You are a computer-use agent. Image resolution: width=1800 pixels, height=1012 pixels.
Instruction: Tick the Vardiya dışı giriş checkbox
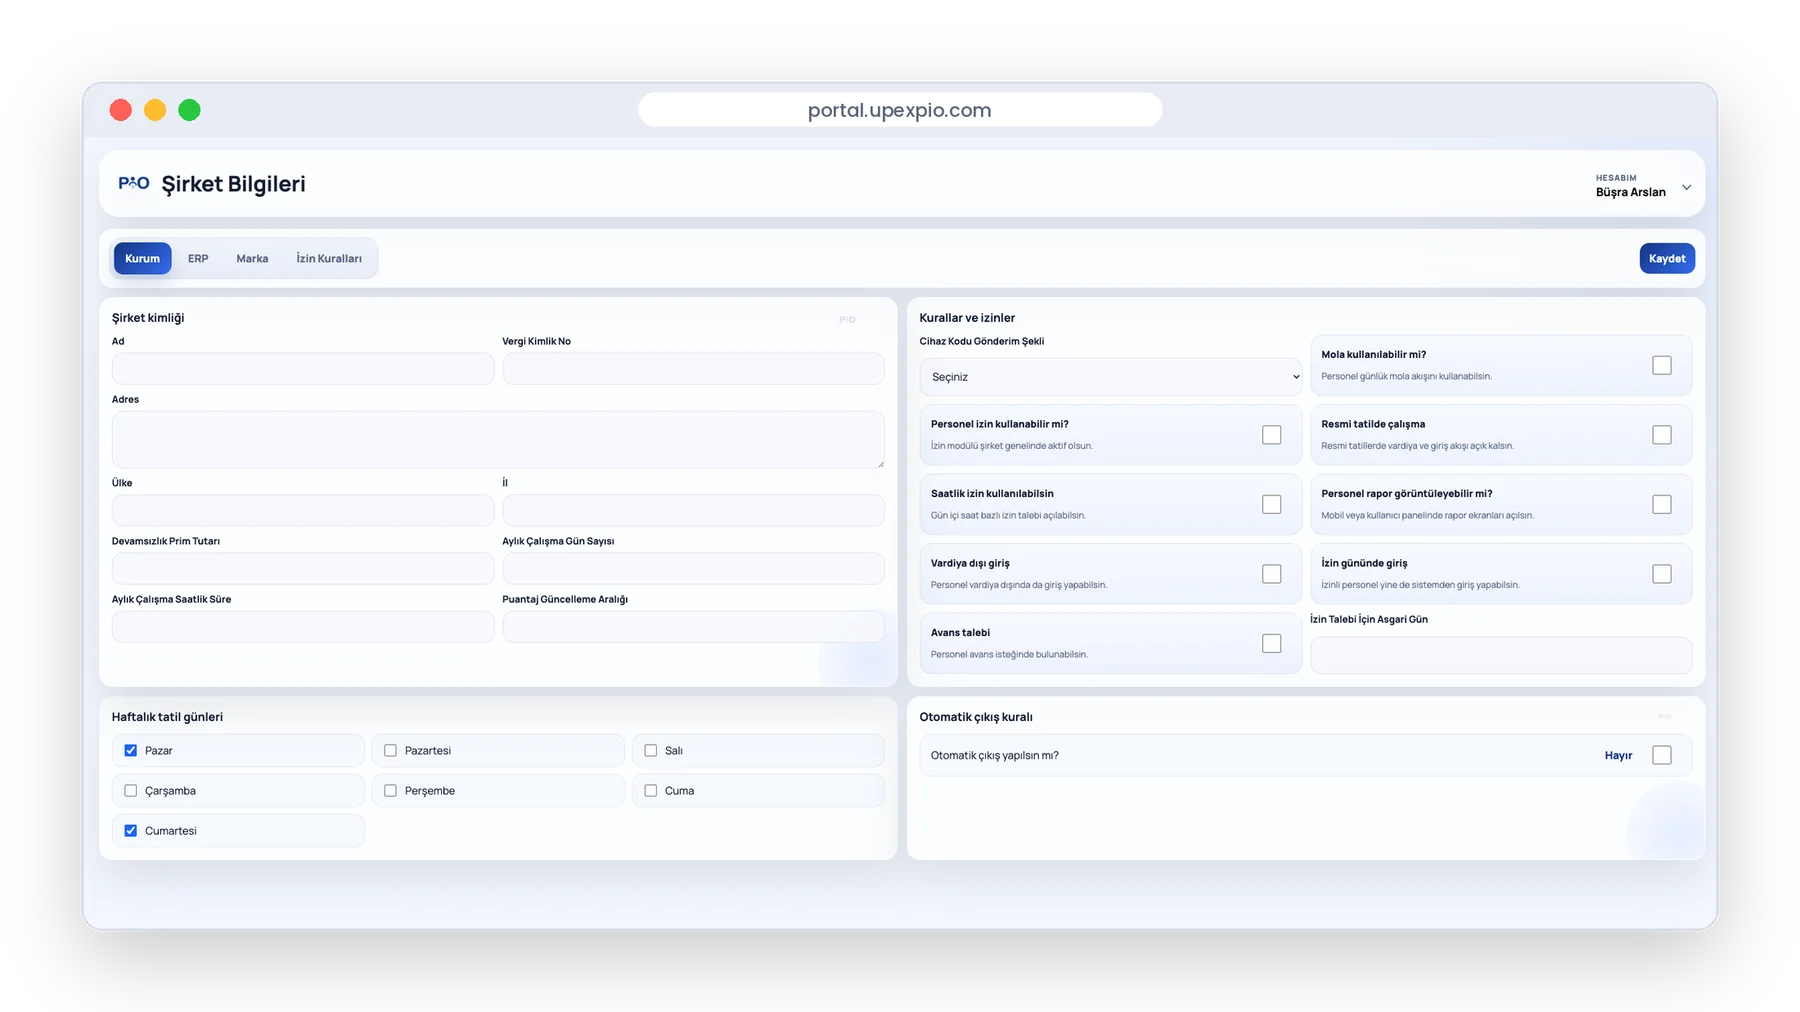pos(1271,574)
